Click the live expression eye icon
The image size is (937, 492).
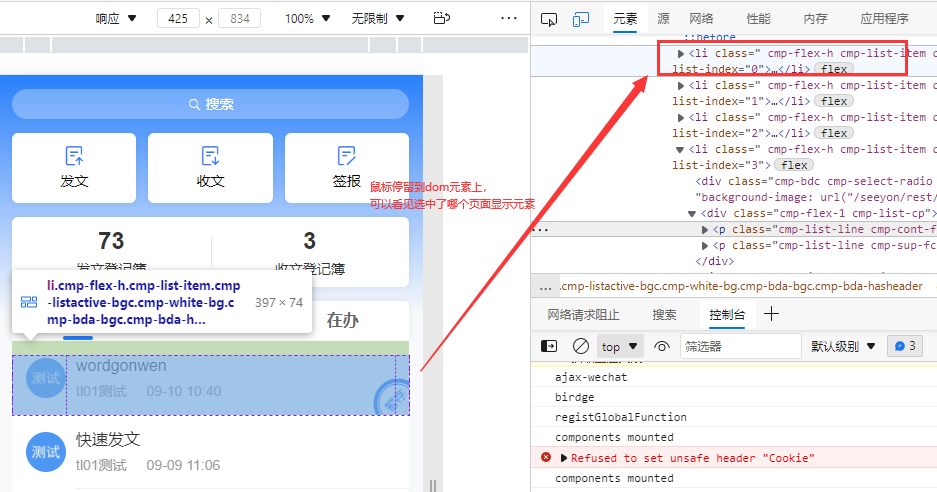point(662,346)
